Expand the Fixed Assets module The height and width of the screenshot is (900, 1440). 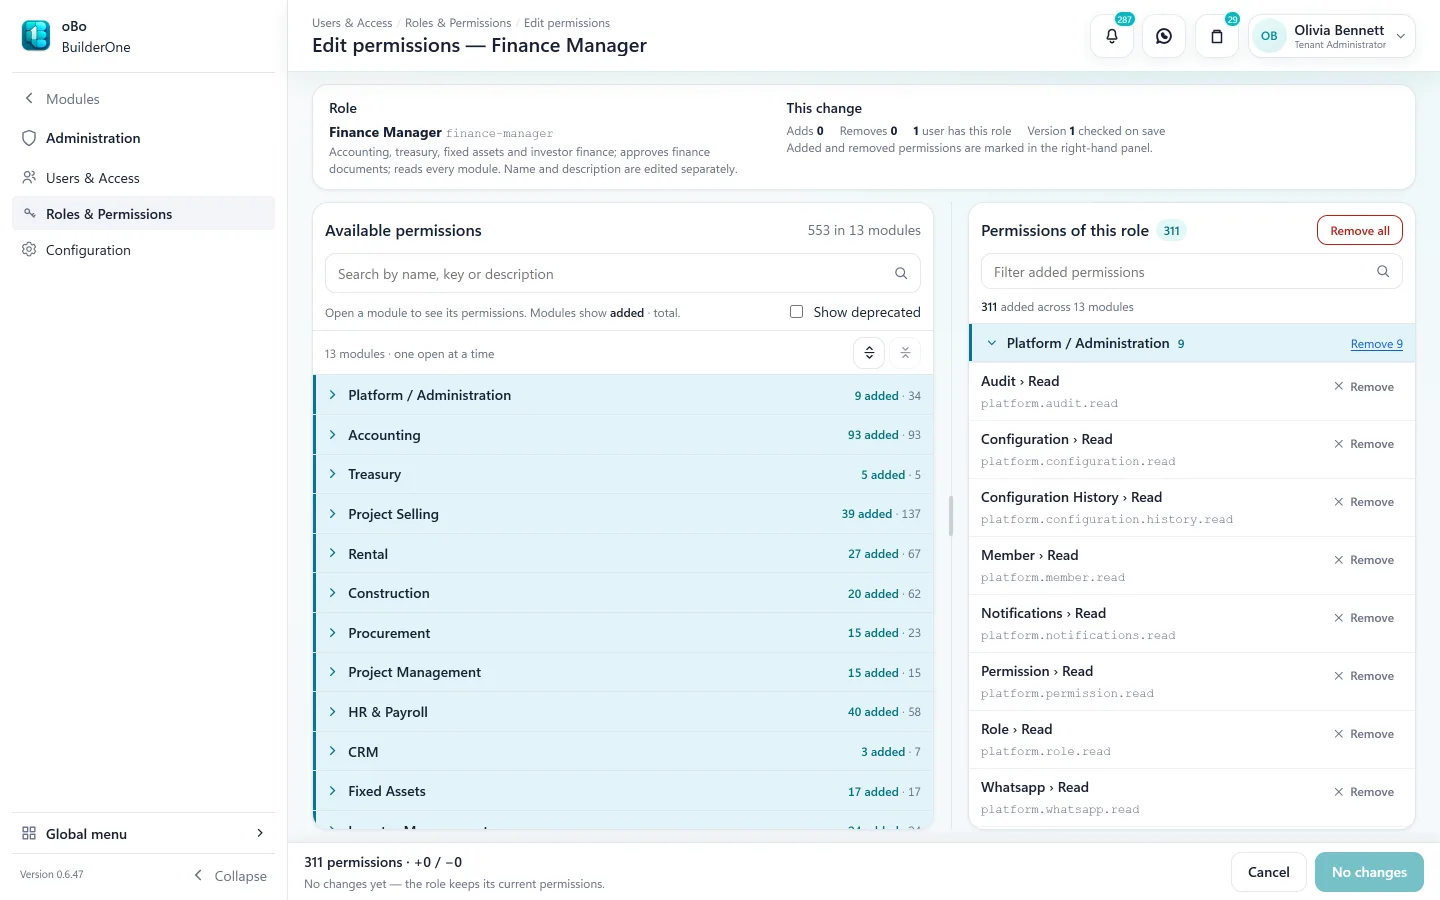click(624, 791)
